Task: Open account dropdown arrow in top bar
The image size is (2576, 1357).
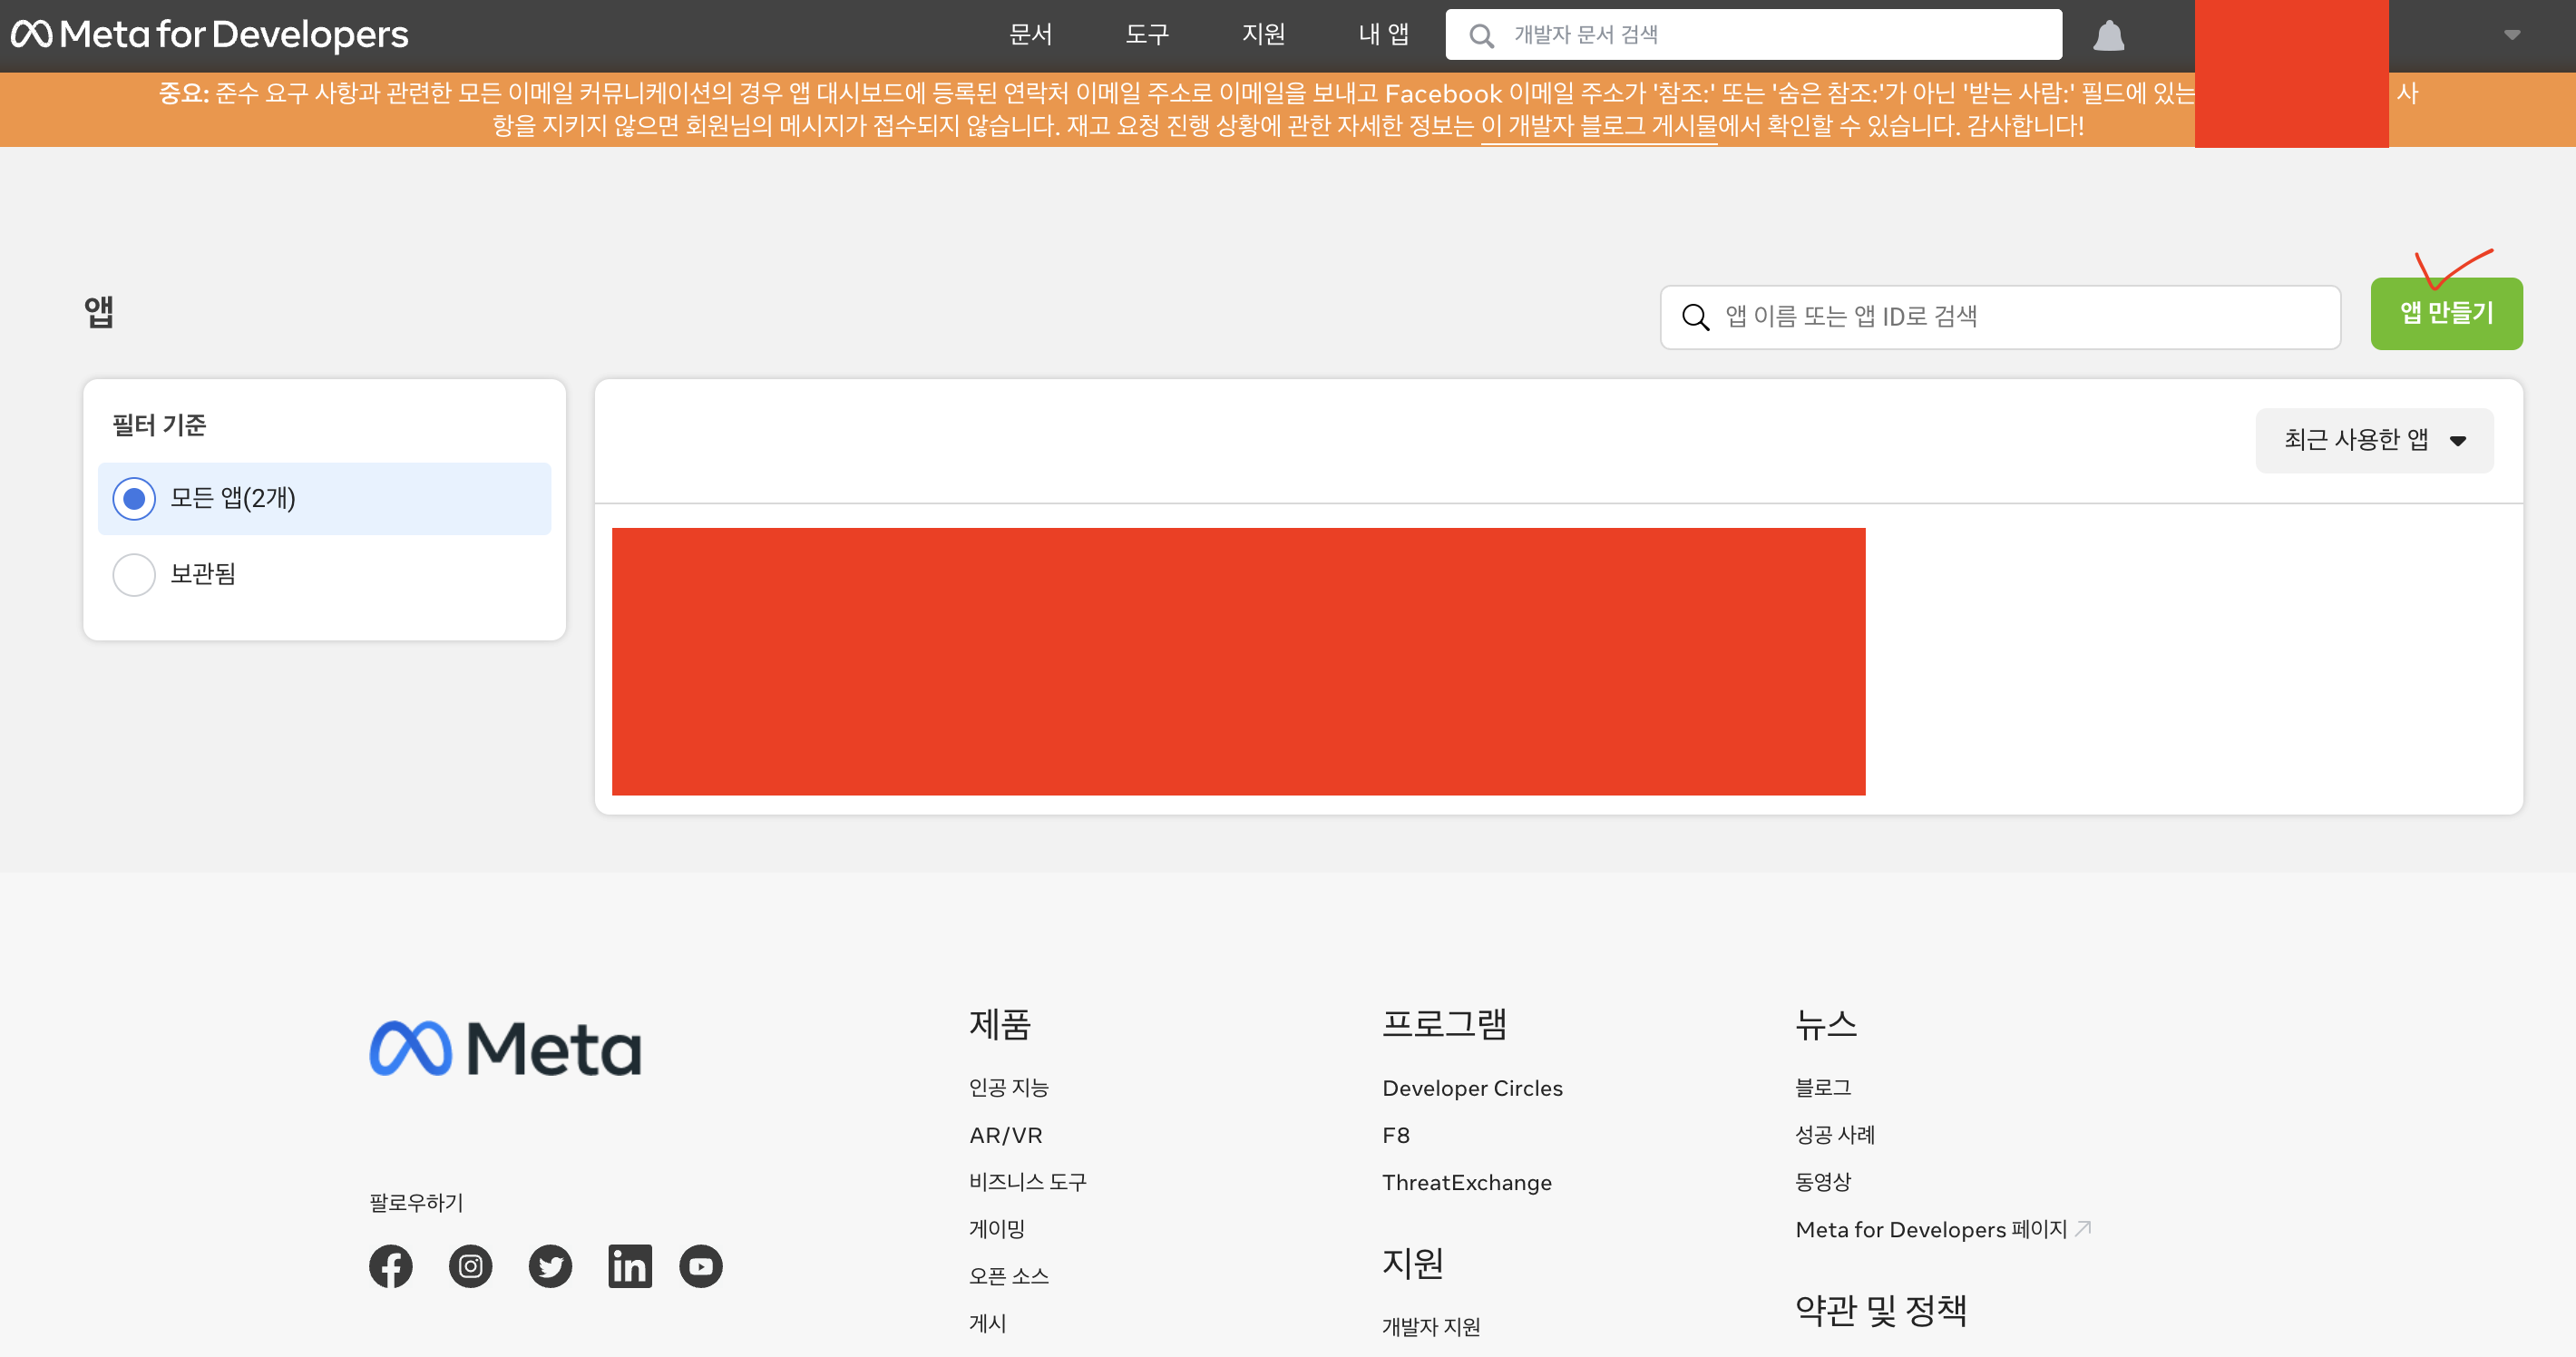Action: click(2511, 35)
